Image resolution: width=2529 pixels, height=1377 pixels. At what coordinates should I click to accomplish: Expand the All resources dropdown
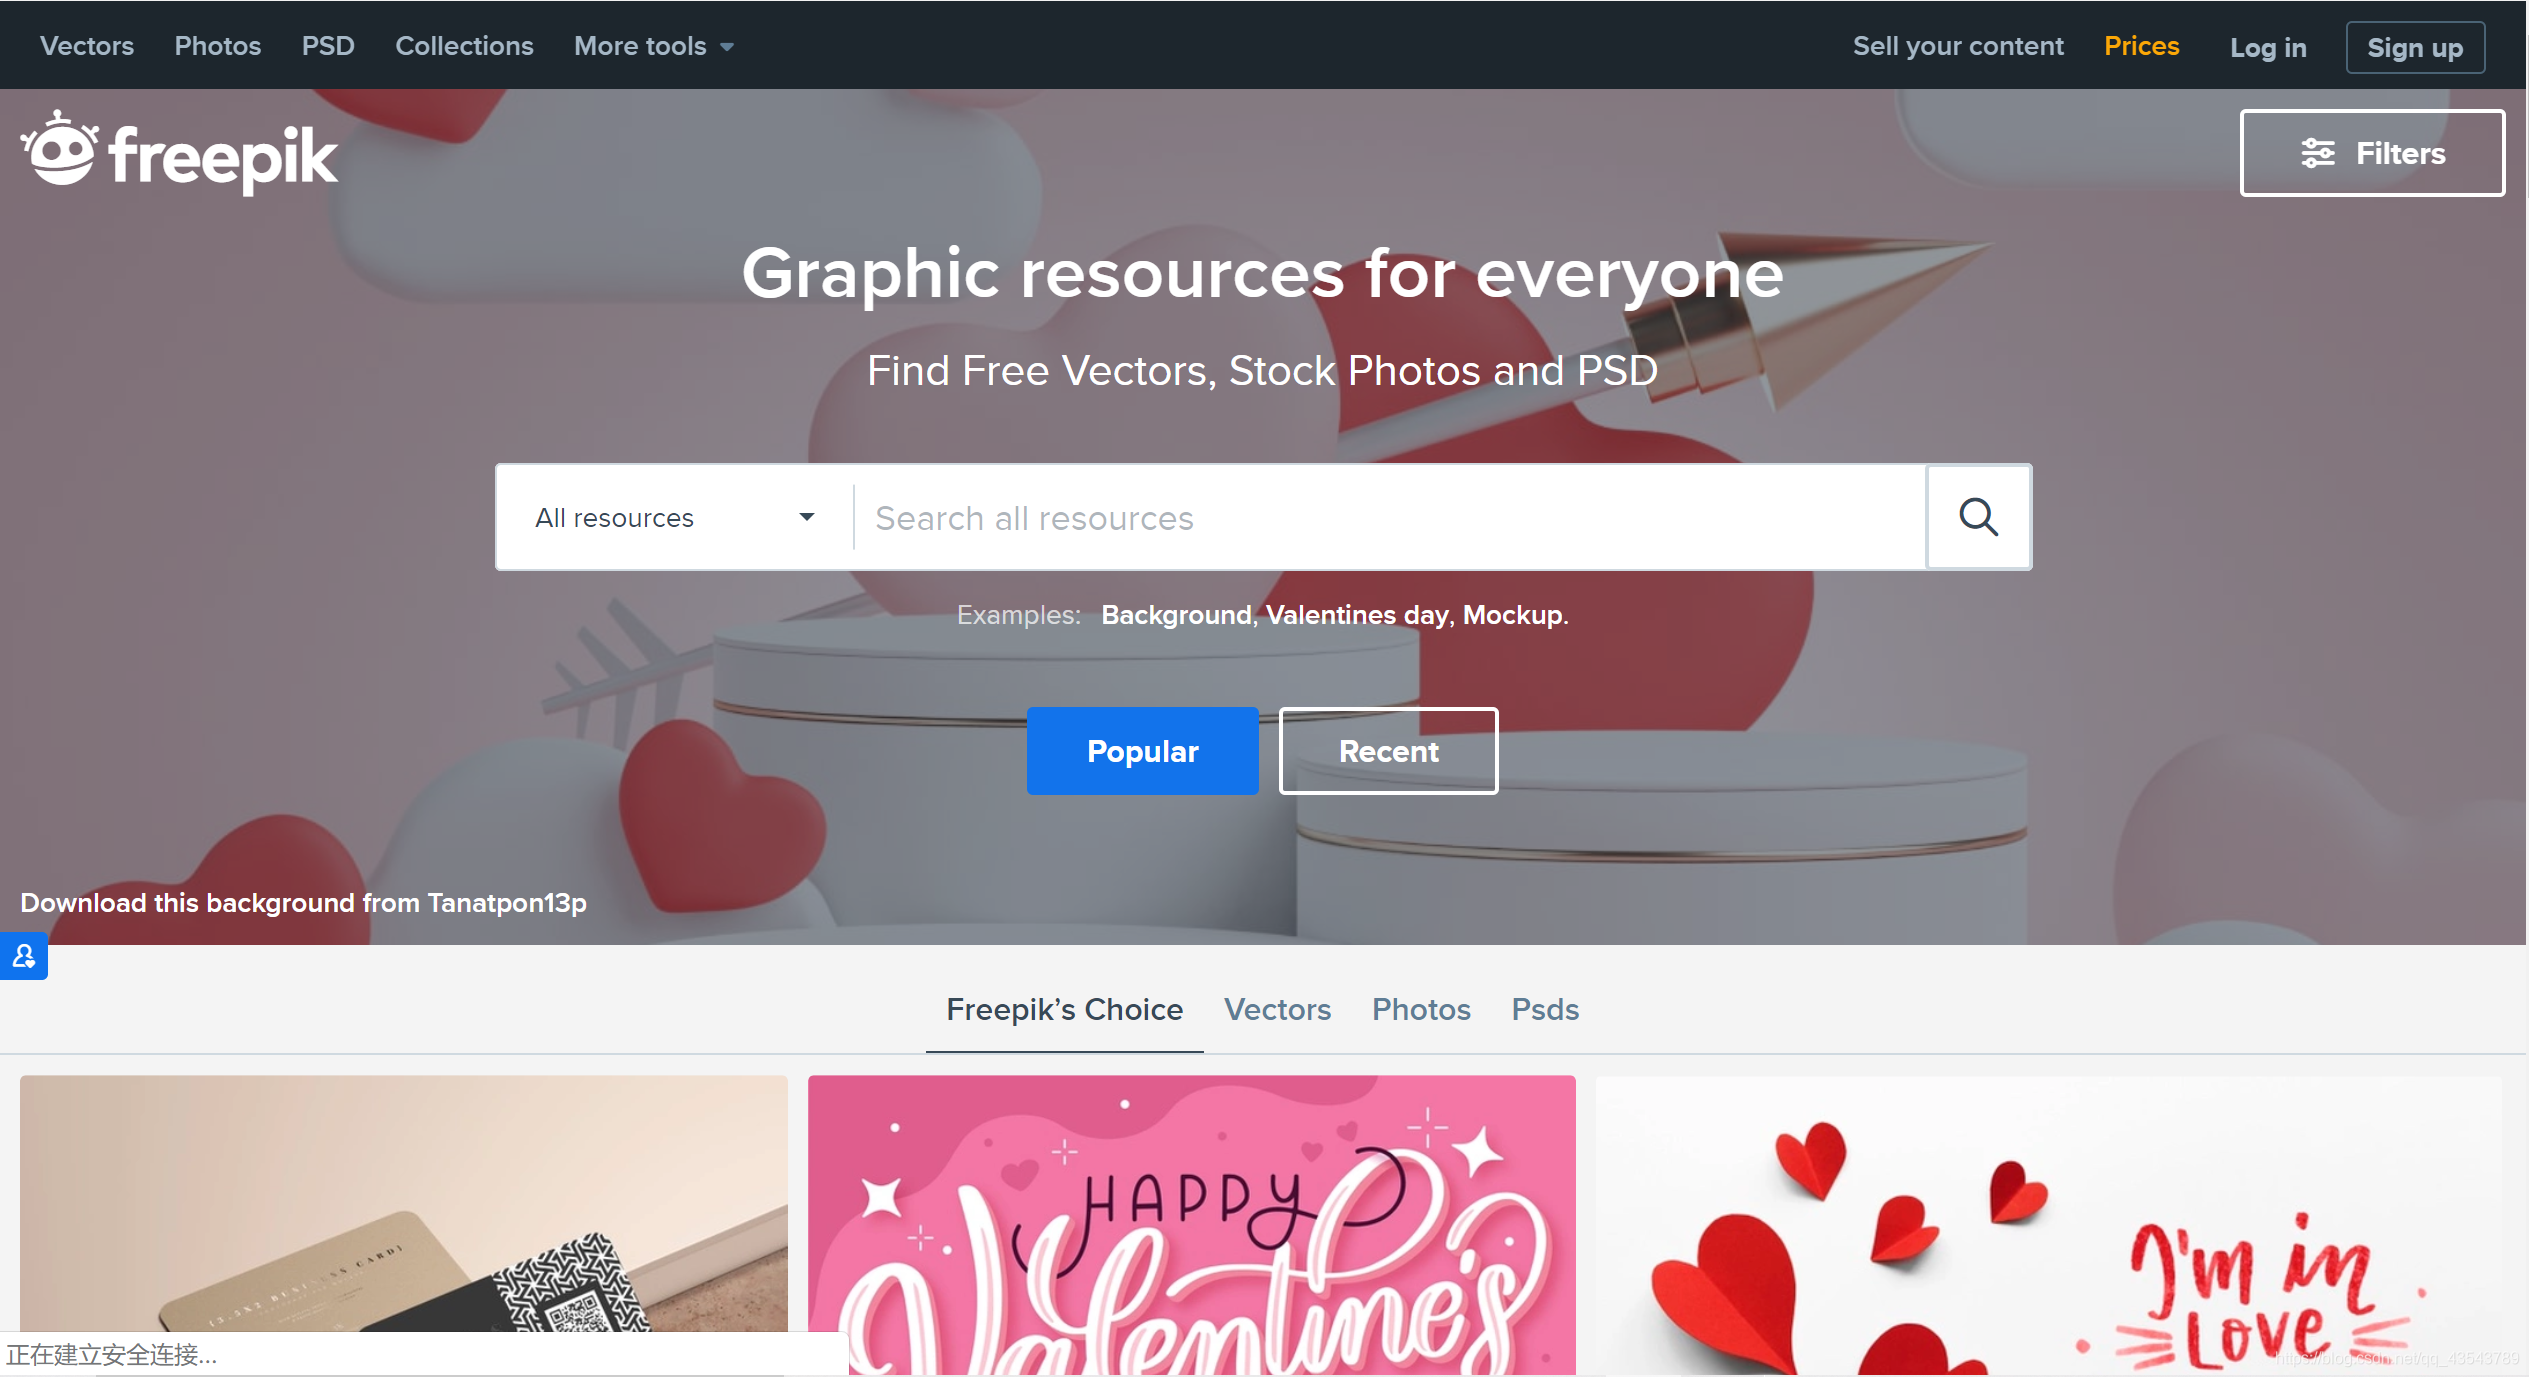tap(675, 518)
